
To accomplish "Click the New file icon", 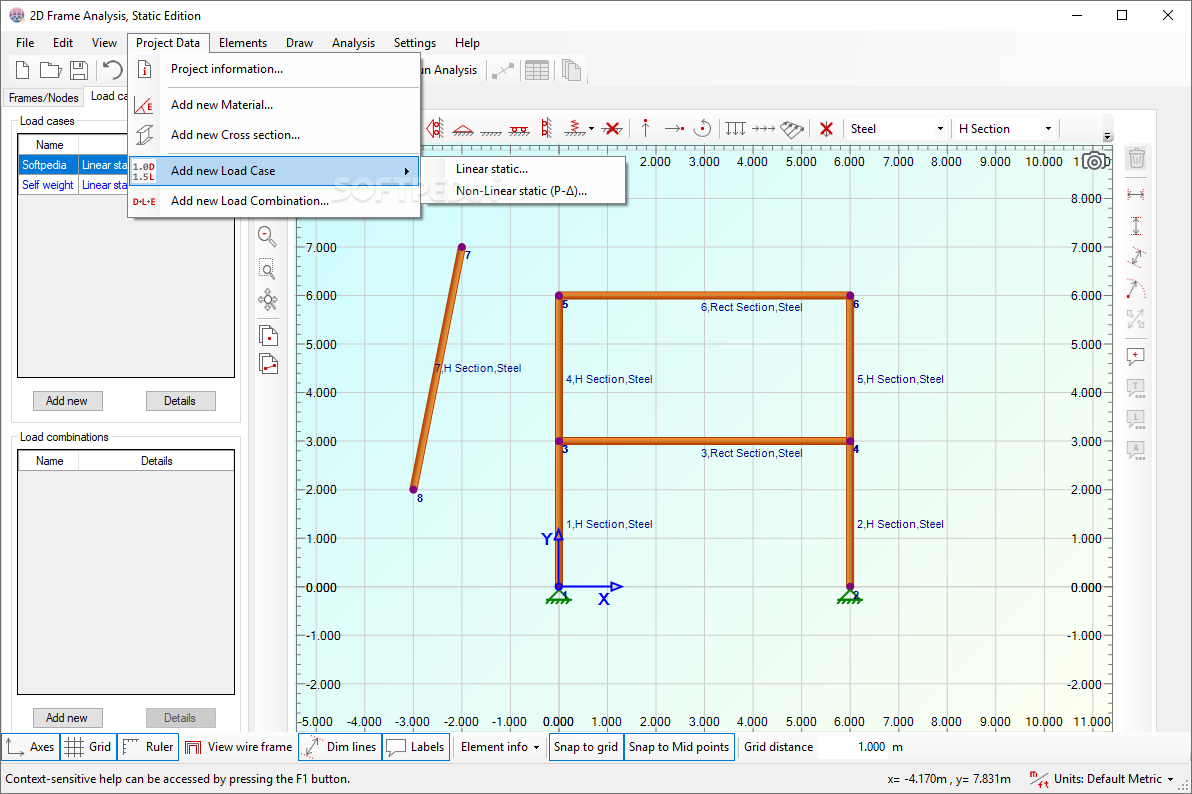I will 22,70.
